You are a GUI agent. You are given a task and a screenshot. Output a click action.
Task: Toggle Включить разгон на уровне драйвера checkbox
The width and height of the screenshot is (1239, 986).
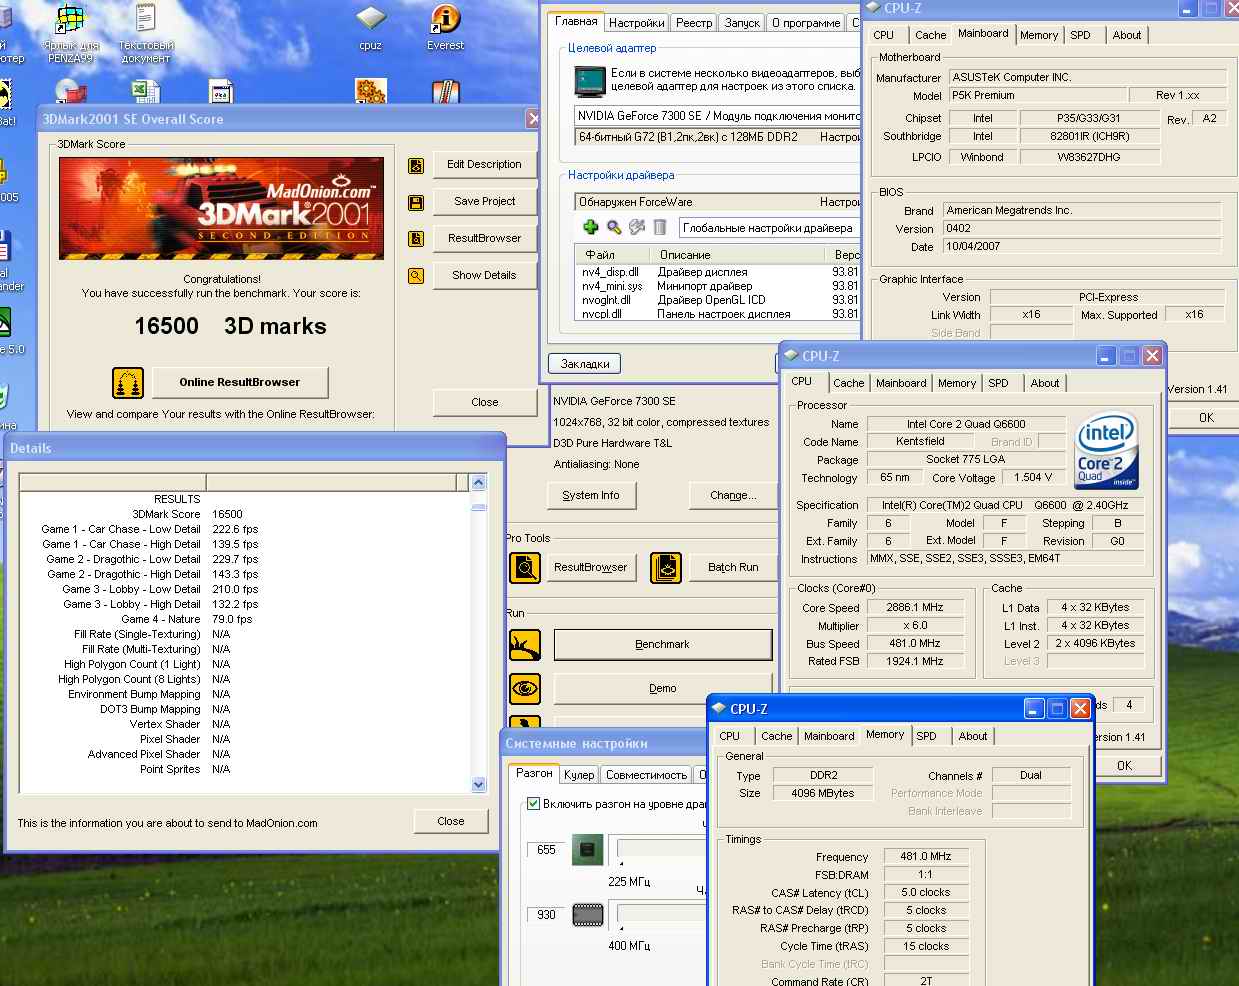(534, 804)
